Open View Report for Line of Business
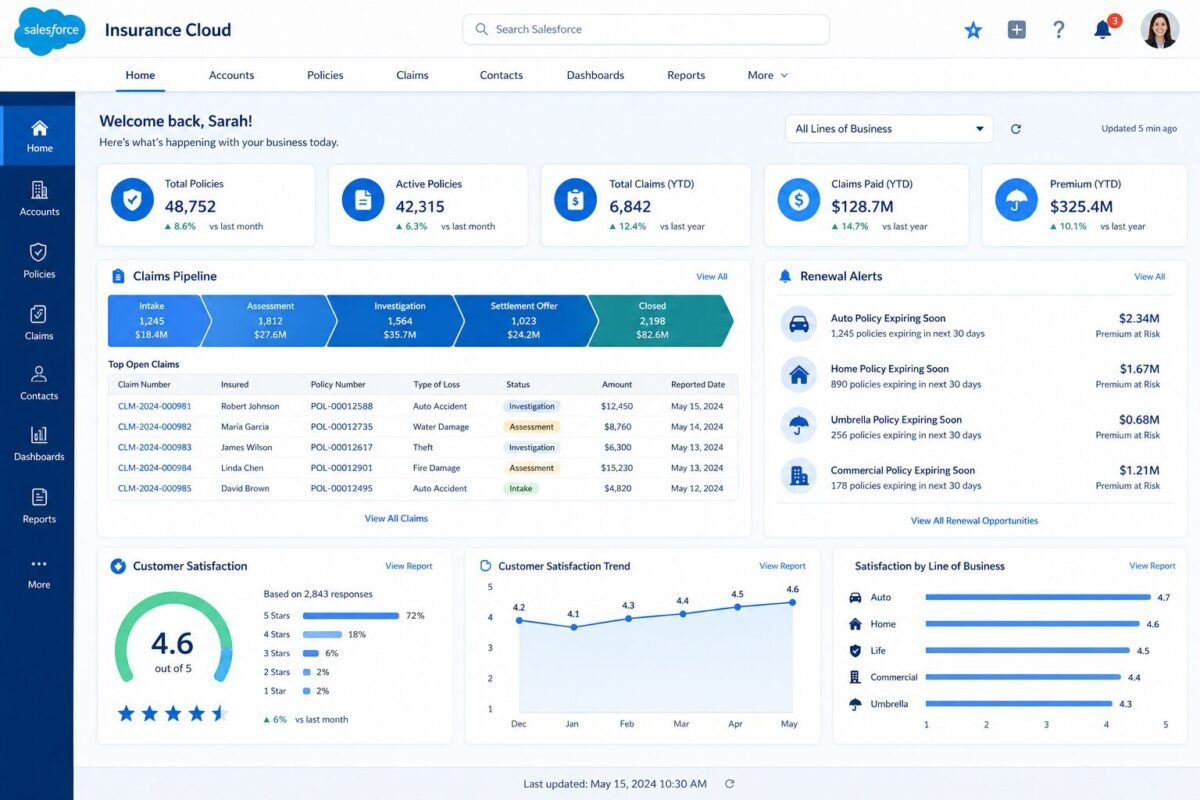The image size is (1200, 800). click(x=1152, y=566)
